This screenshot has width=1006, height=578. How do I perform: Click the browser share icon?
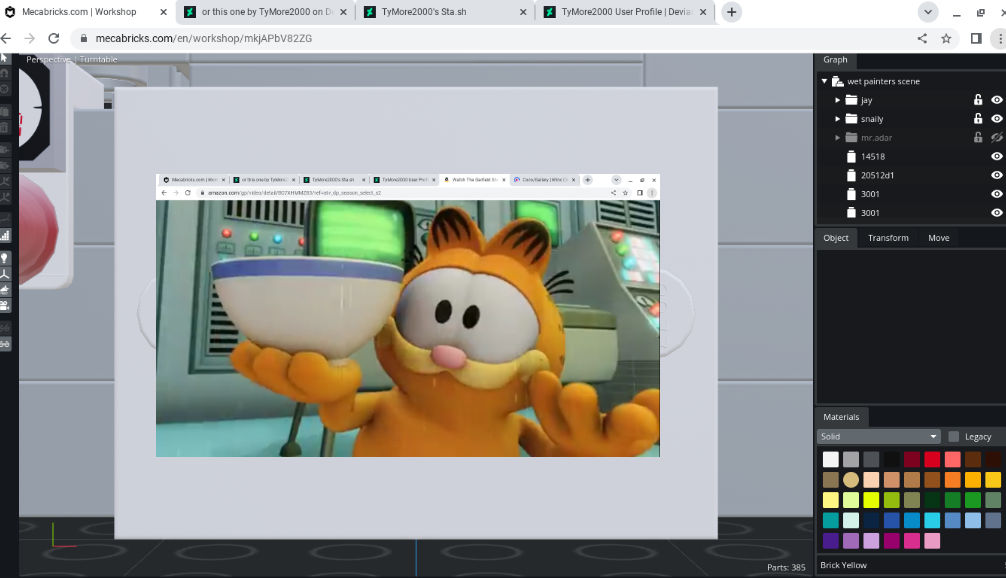(x=922, y=38)
